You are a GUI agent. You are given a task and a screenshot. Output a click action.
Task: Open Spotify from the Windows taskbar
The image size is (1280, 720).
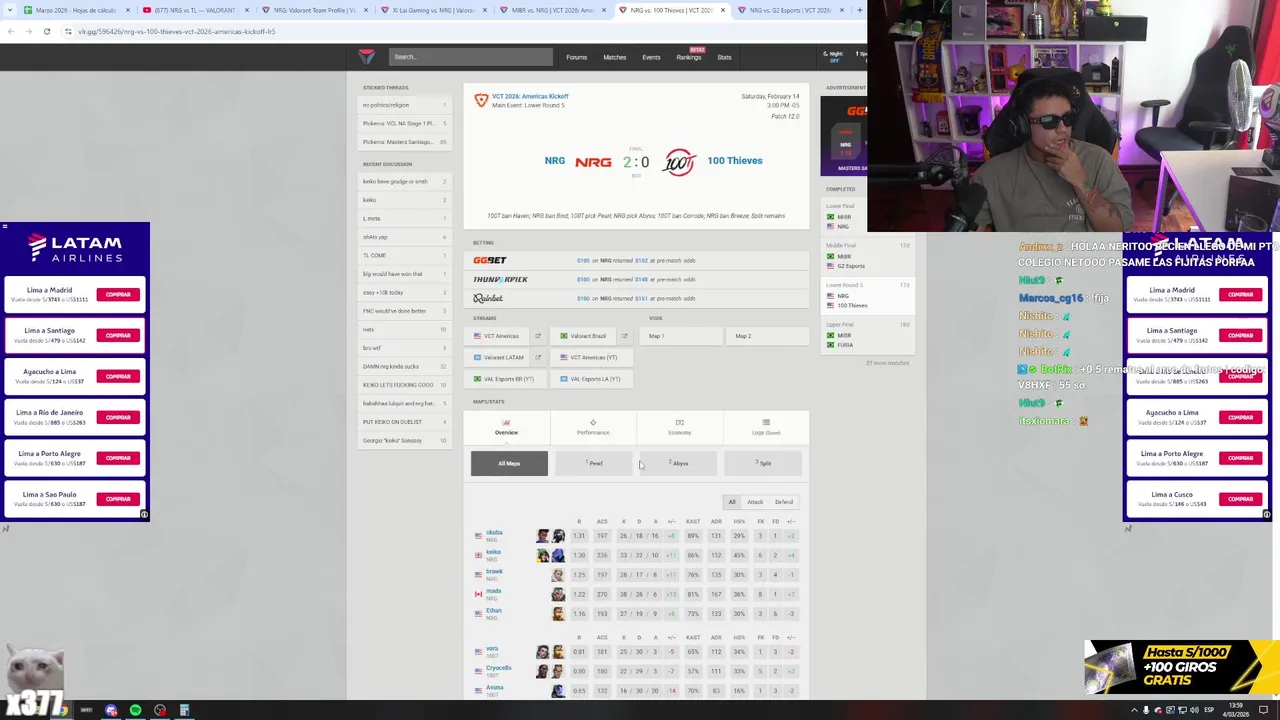pos(135,710)
